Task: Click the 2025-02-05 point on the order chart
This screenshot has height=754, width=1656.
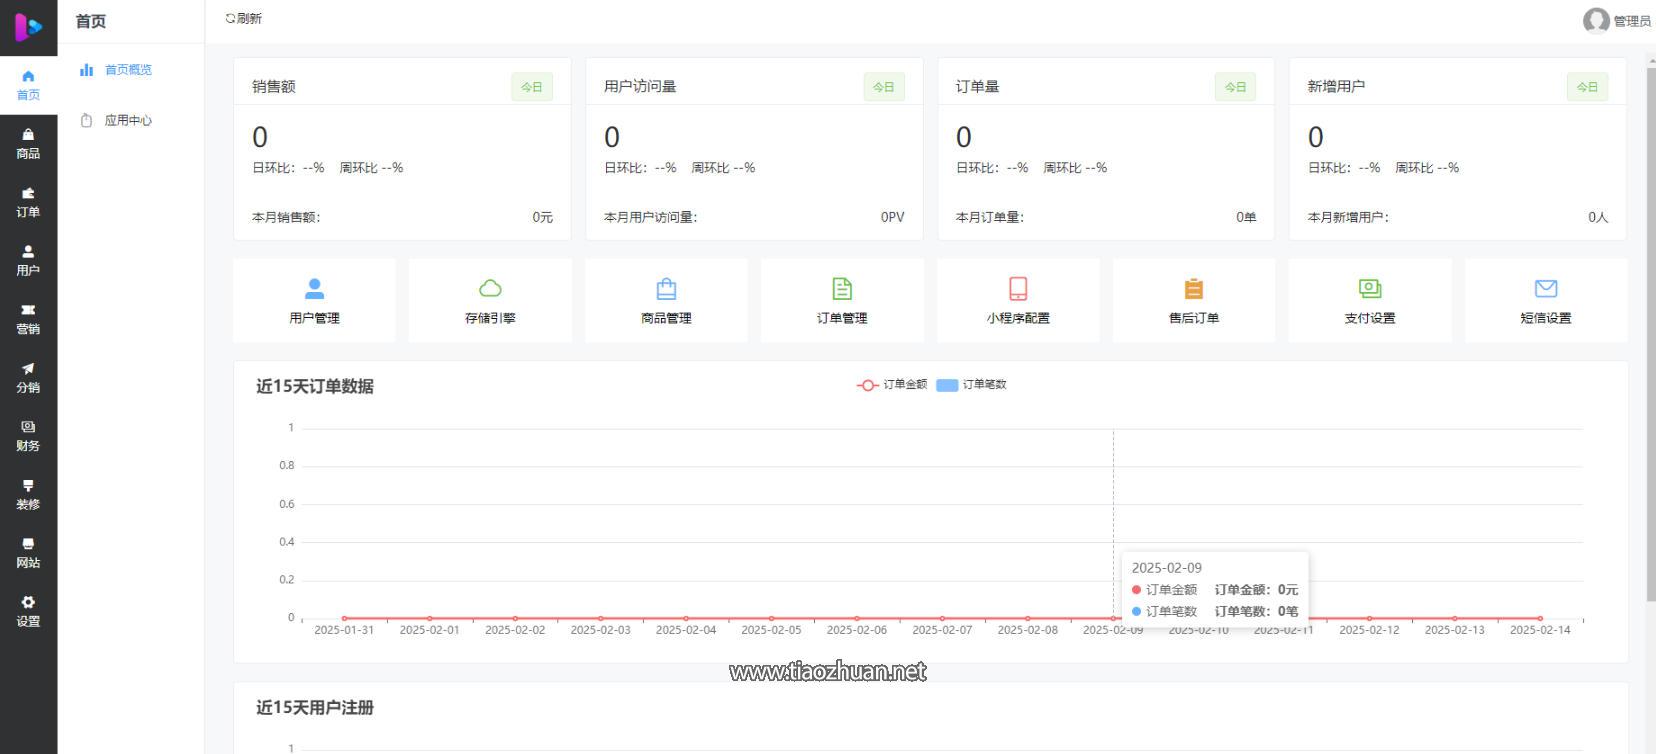Action: [x=771, y=618]
